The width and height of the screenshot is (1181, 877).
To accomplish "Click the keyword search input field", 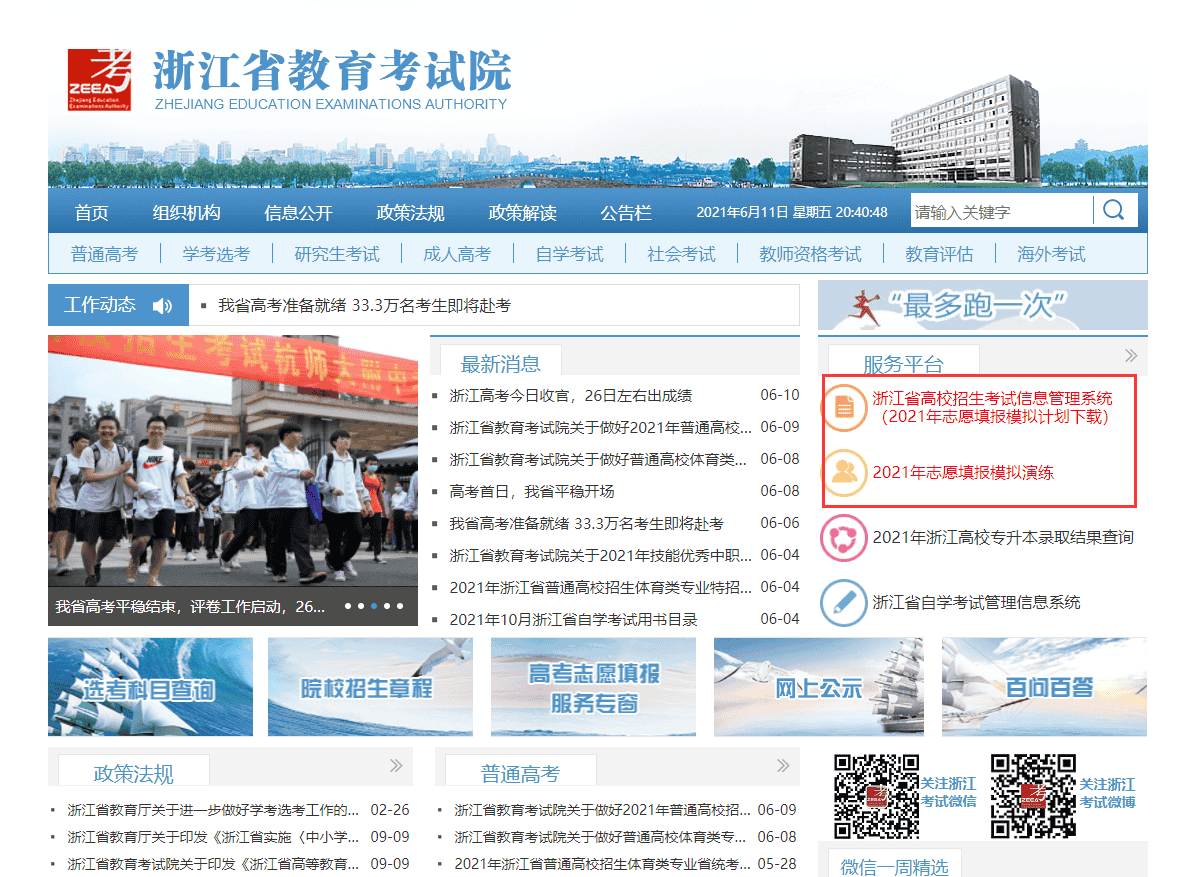I will [1000, 212].
